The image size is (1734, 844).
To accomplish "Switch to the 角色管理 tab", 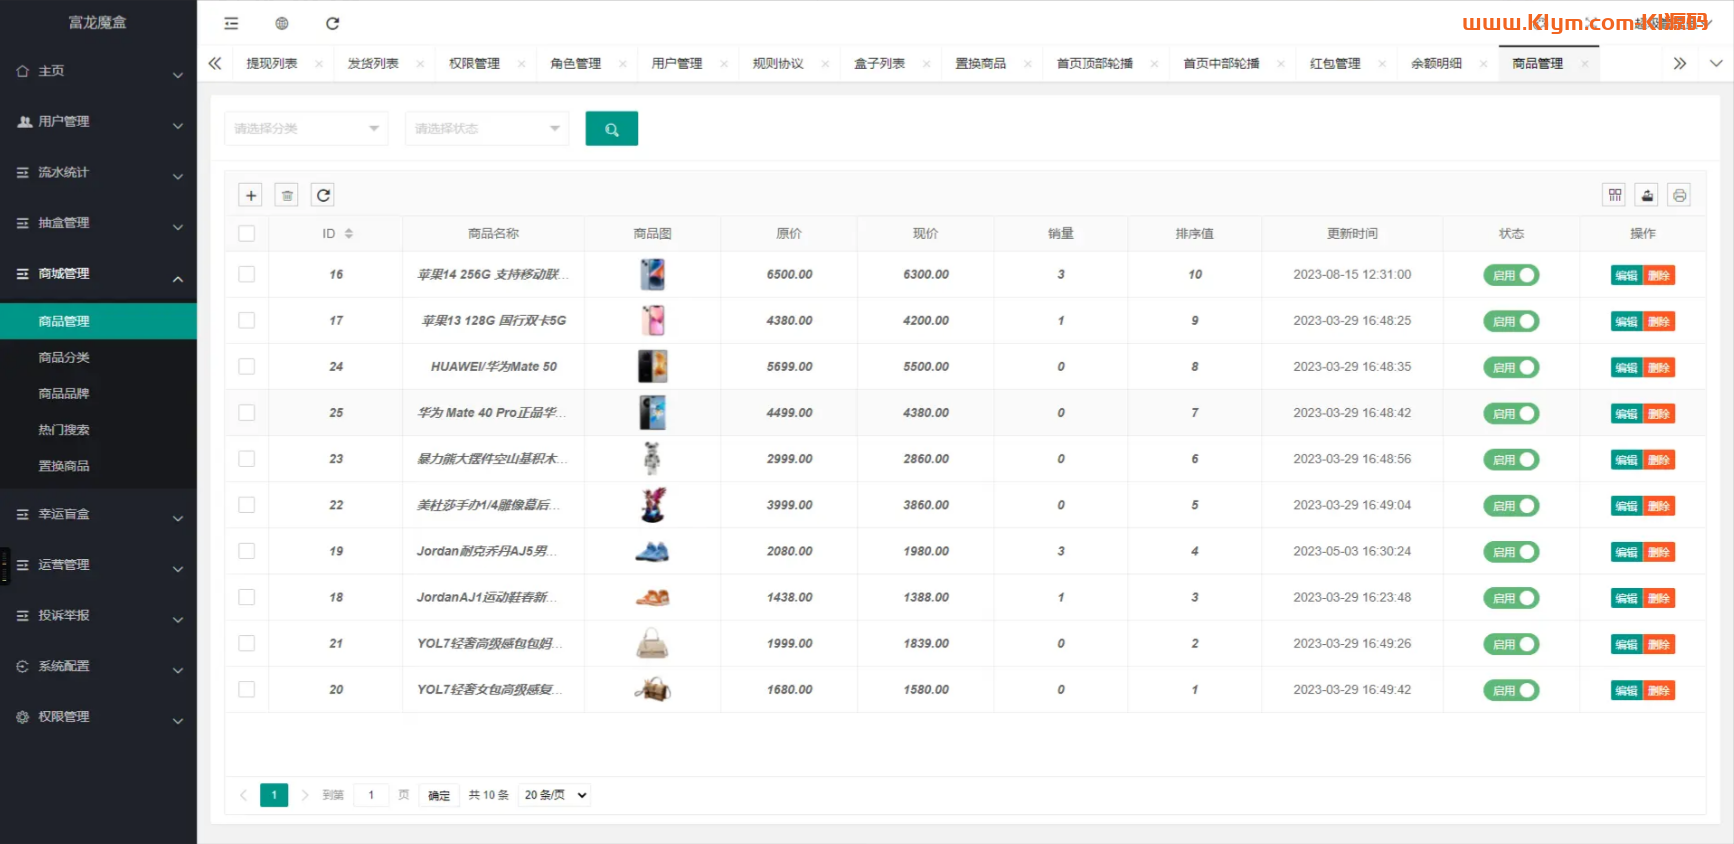I will click(x=576, y=64).
